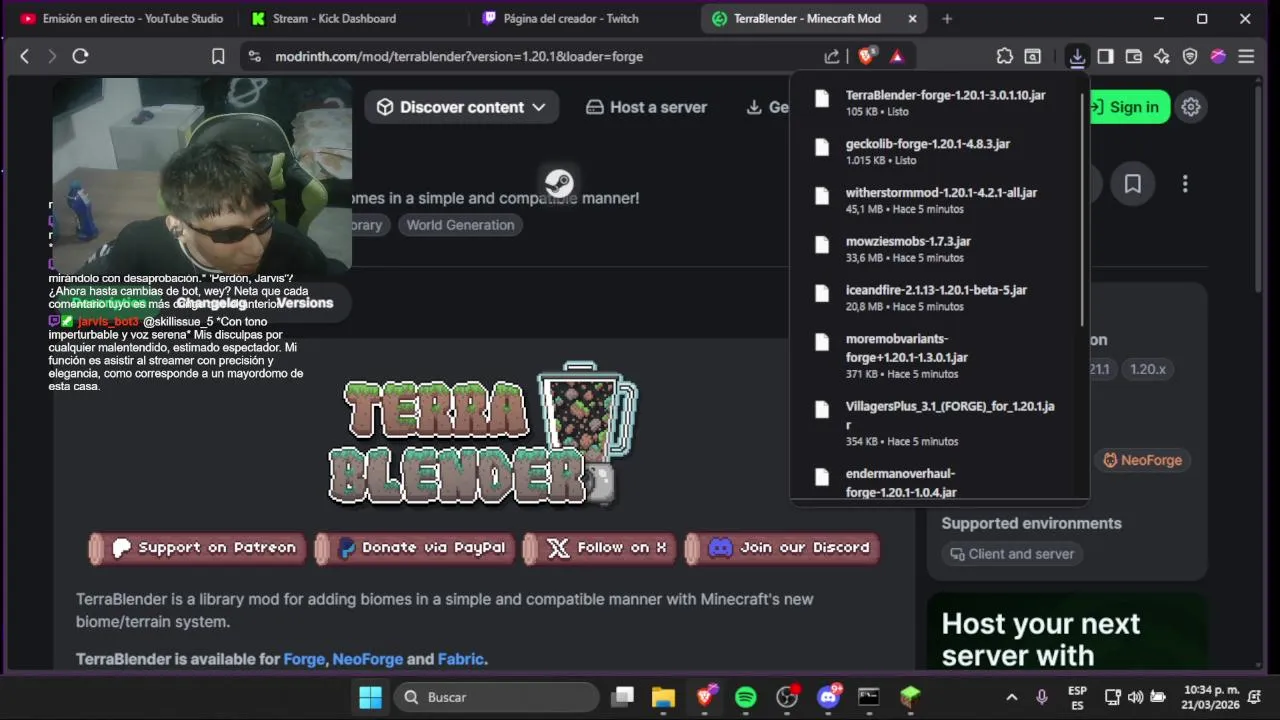This screenshot has height=720, width=1280.
Task: Open Spotify from the taskbar
Action: (x=746, y=697)
